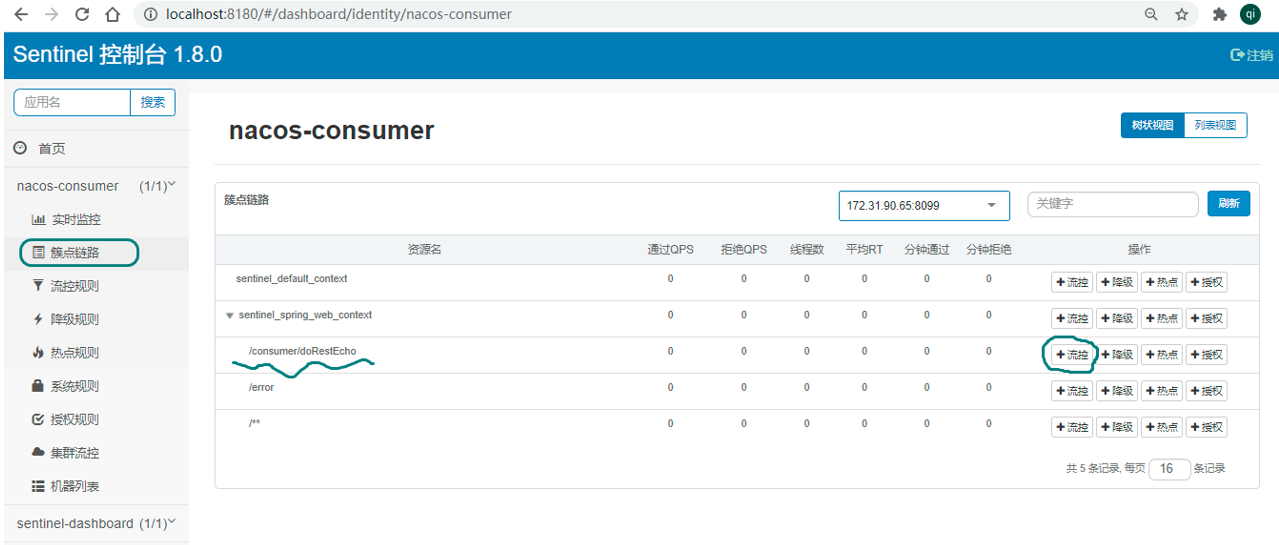Select /consumer/doRestEcho resource name

click(x=302, y=351)
